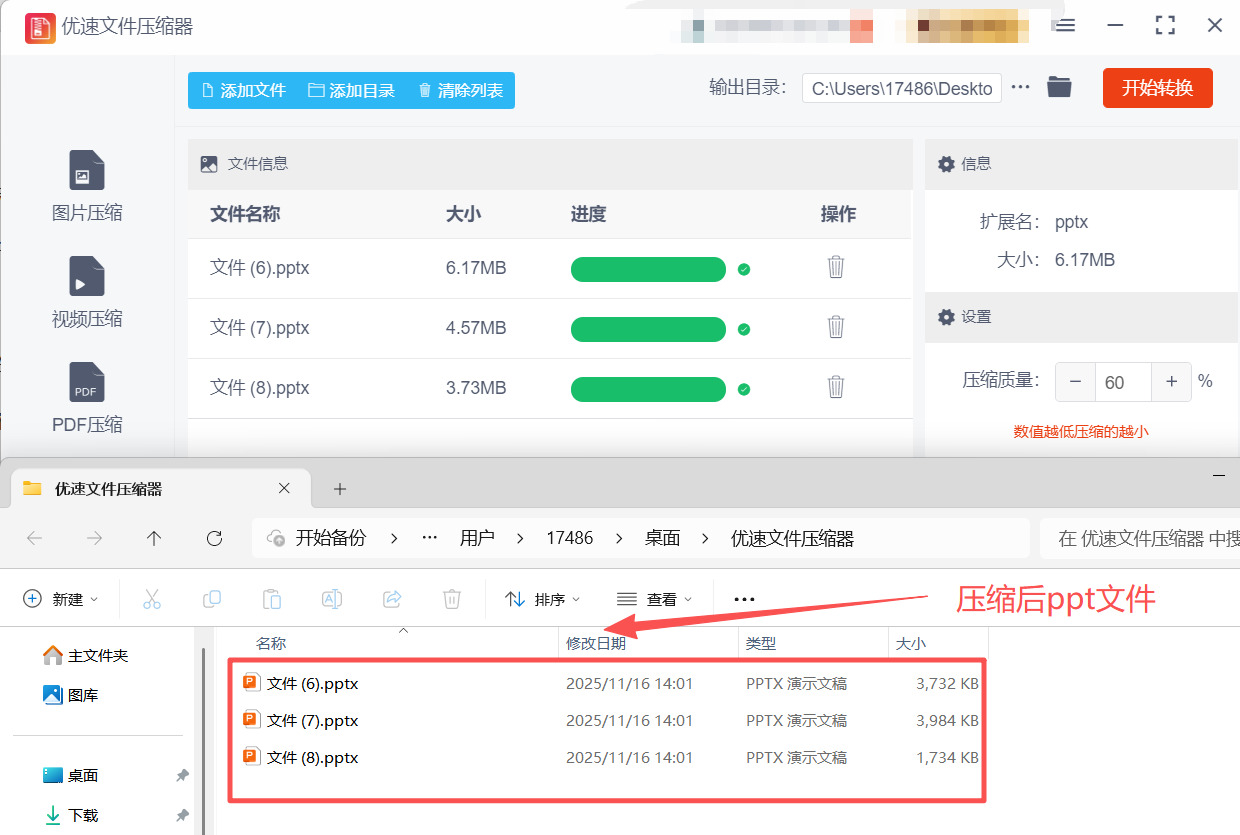Go up one folder level in Explorer
Viewport: 1240px width, 835px height.
154,538
